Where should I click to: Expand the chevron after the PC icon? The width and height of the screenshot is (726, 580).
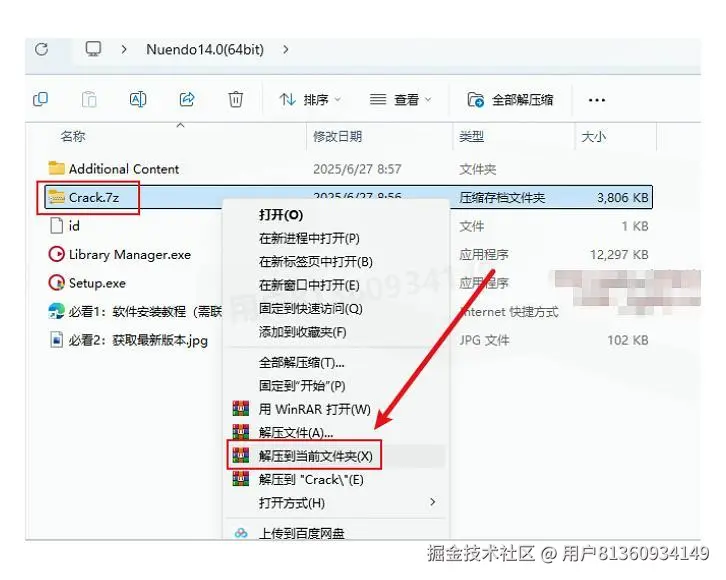123,49
